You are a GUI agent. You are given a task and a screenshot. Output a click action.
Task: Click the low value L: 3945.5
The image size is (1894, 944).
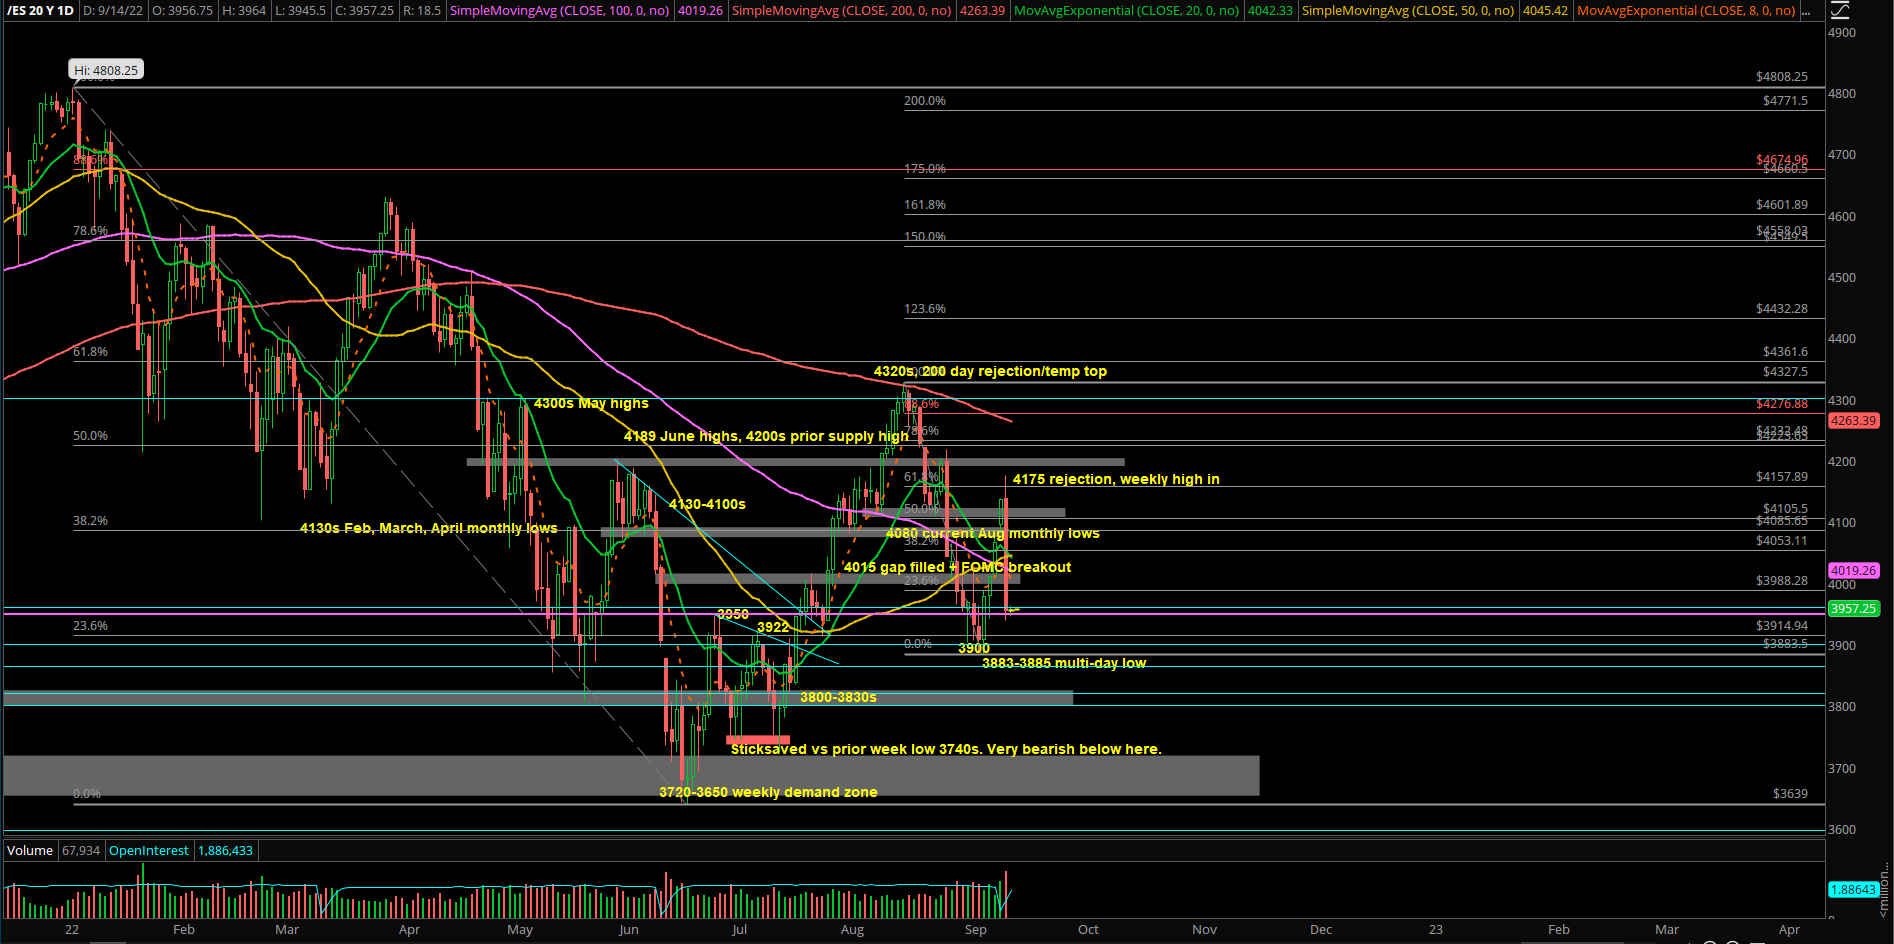pos(299,11)
